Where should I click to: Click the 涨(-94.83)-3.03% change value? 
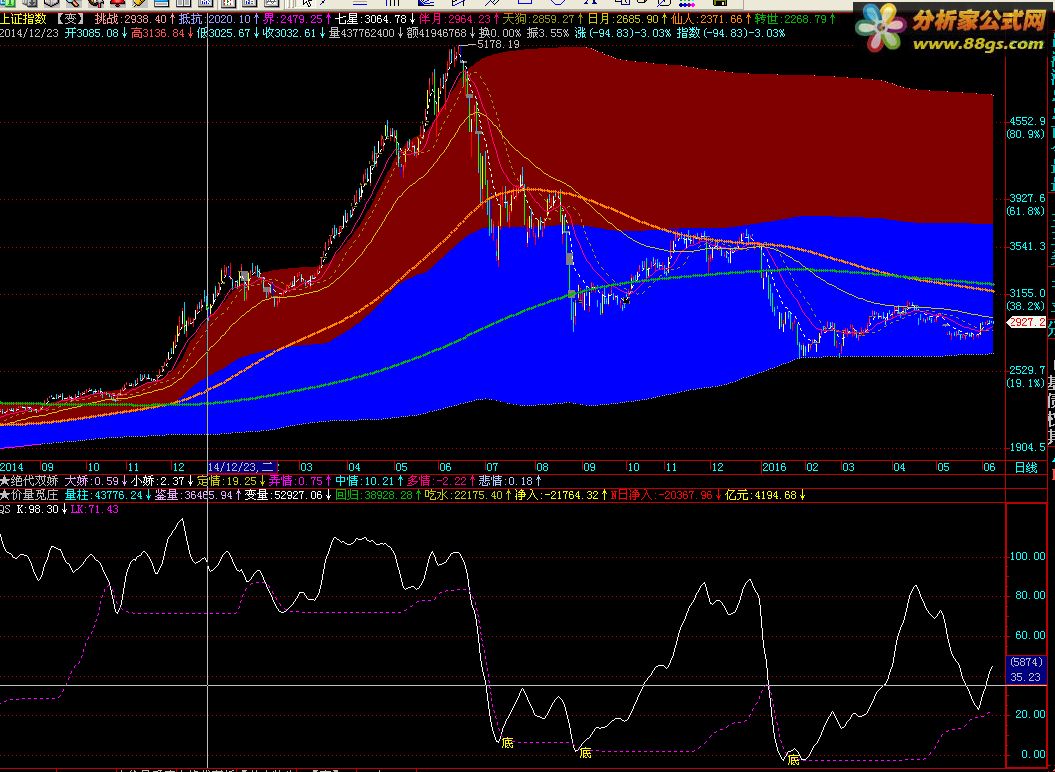(x=622, y=33)
